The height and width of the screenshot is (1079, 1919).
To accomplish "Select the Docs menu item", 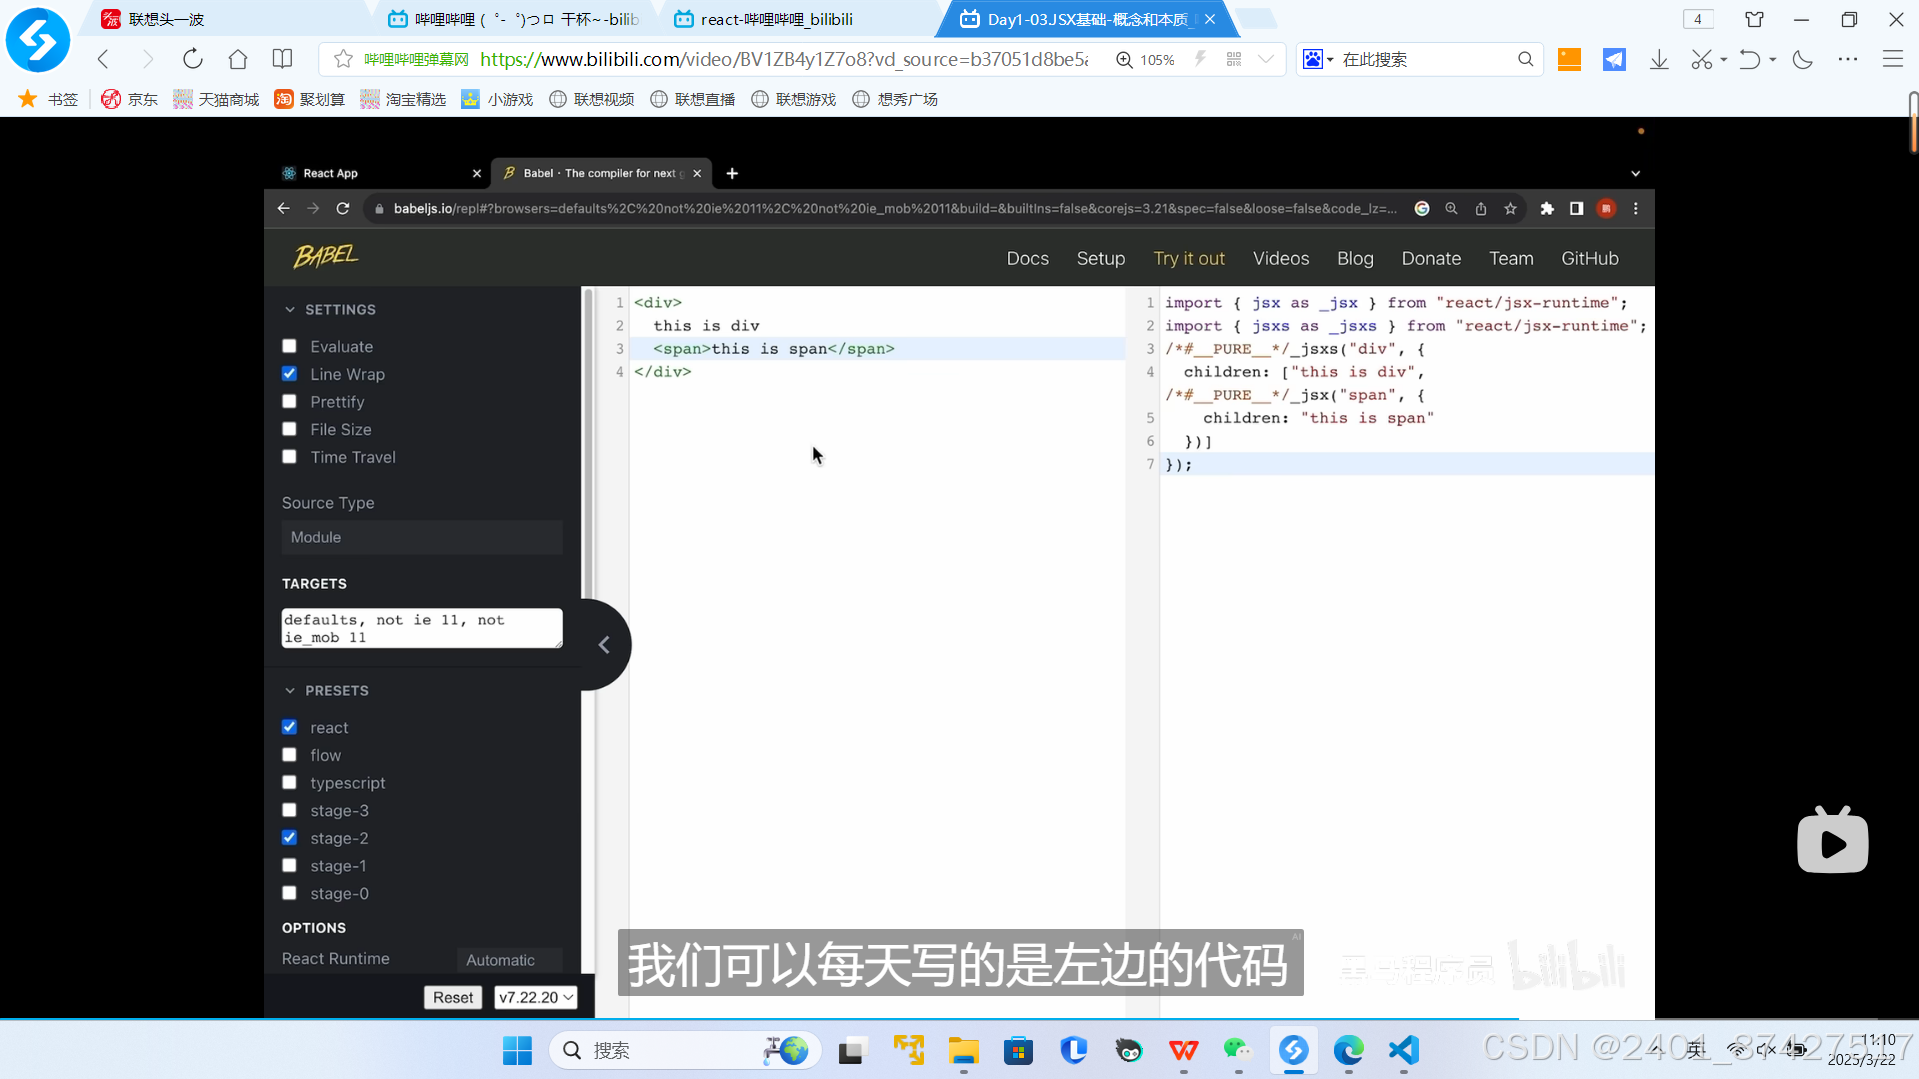I will pos(1027,258).
